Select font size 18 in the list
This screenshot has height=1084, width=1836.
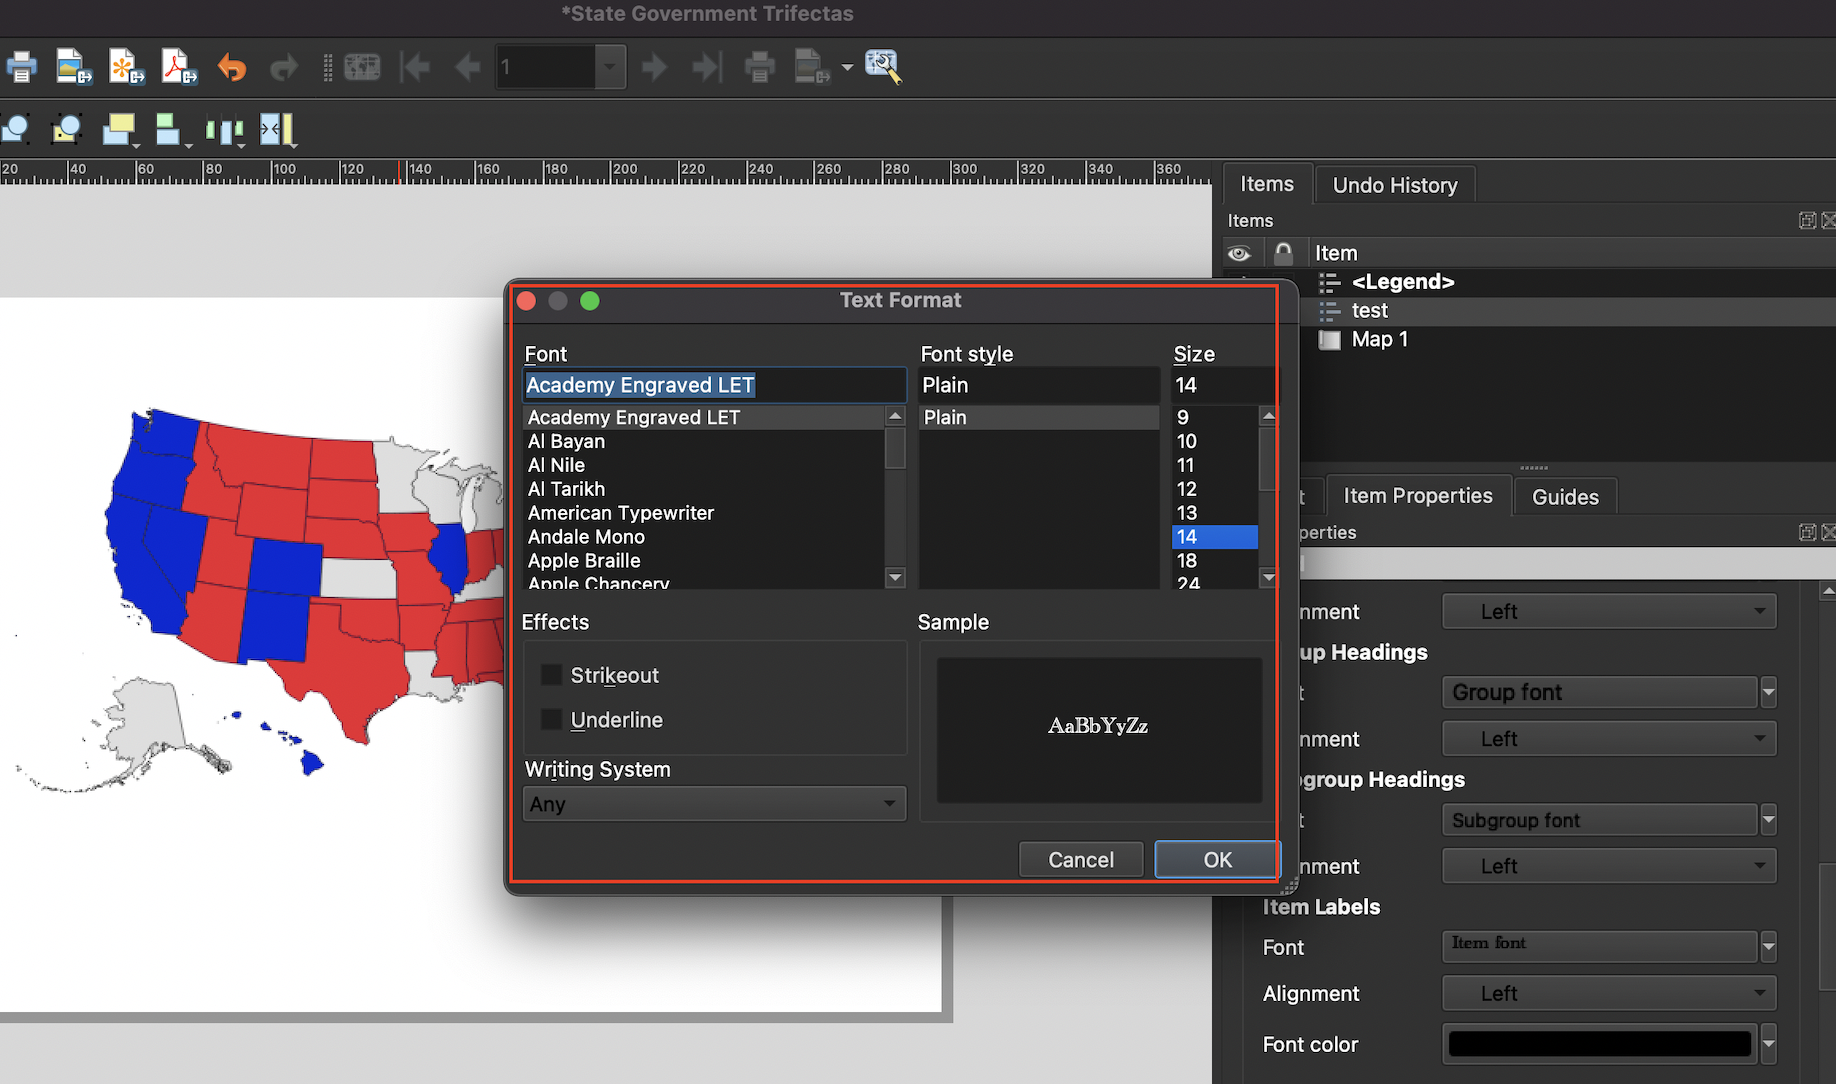(x=1187, y=561)
